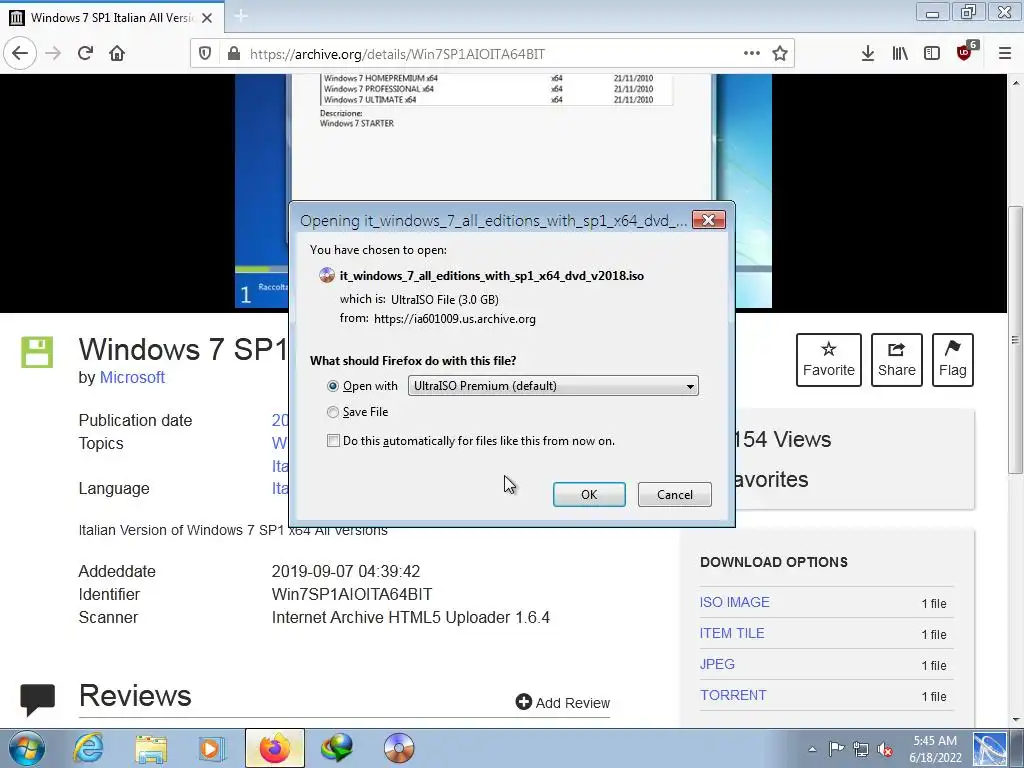
Task: Click the scrollbar up arrow
Action: tap(1015, 84)
